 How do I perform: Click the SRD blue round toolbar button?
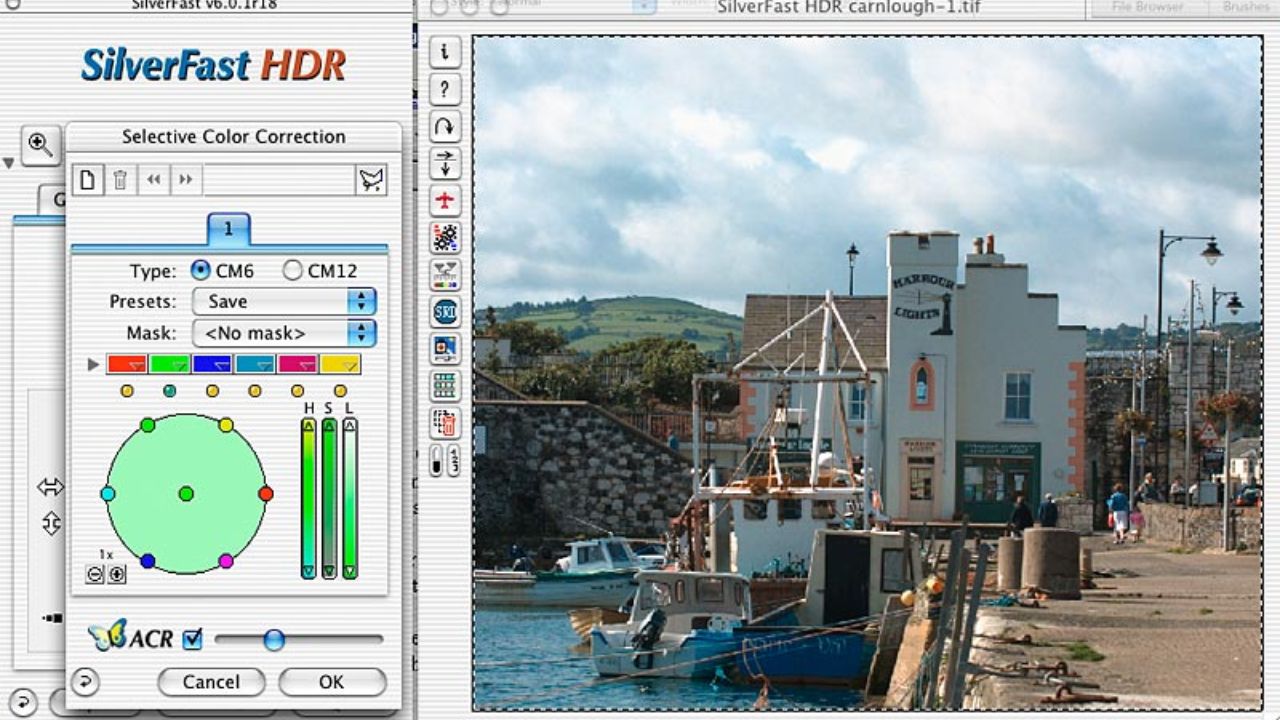445,312
